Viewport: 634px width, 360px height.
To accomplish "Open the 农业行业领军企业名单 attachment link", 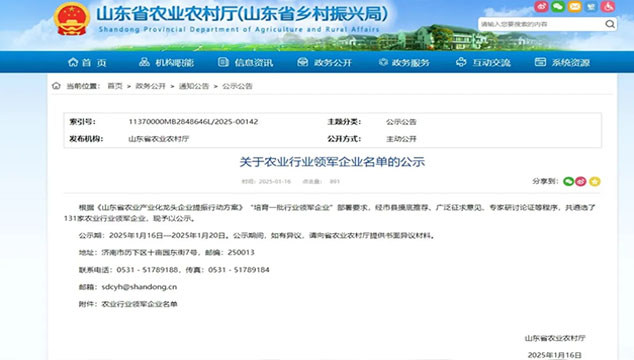I will (139, 304).
